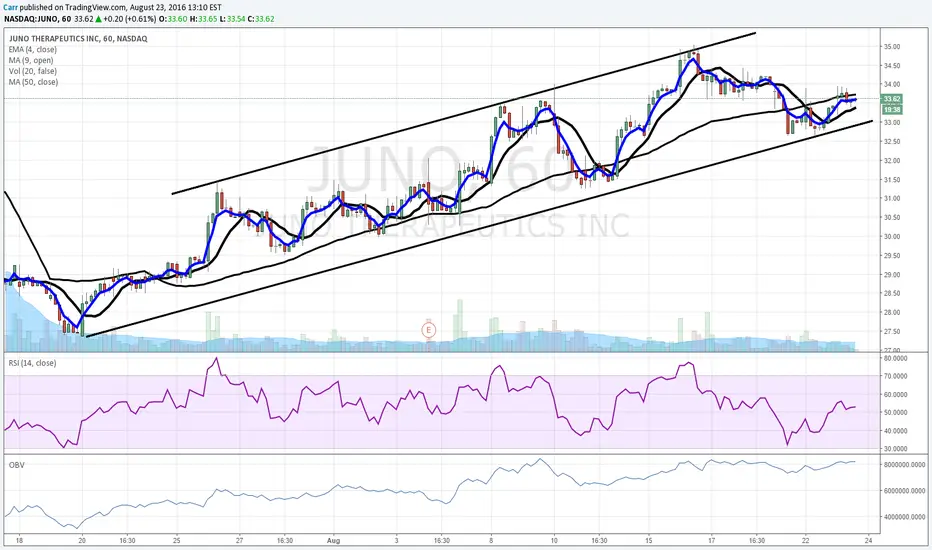The width and height of the screenshot is (932, 550).
Task: Select the 'JUNO THERAPEUTICS INC, 60, NASDAQ' legend title
Action: [78, 39]
